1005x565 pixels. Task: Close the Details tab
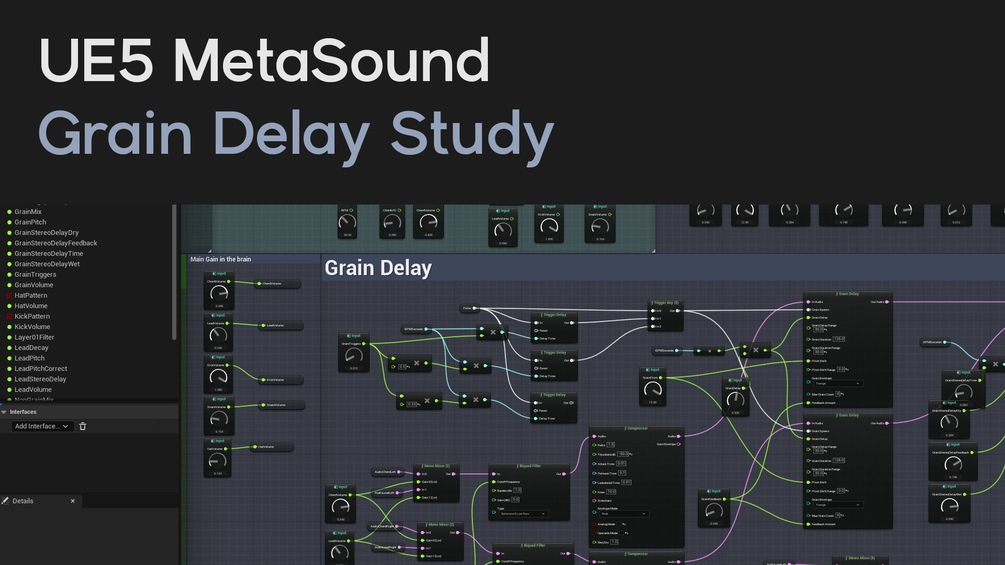pyautogui.click(x=72, y=501)
